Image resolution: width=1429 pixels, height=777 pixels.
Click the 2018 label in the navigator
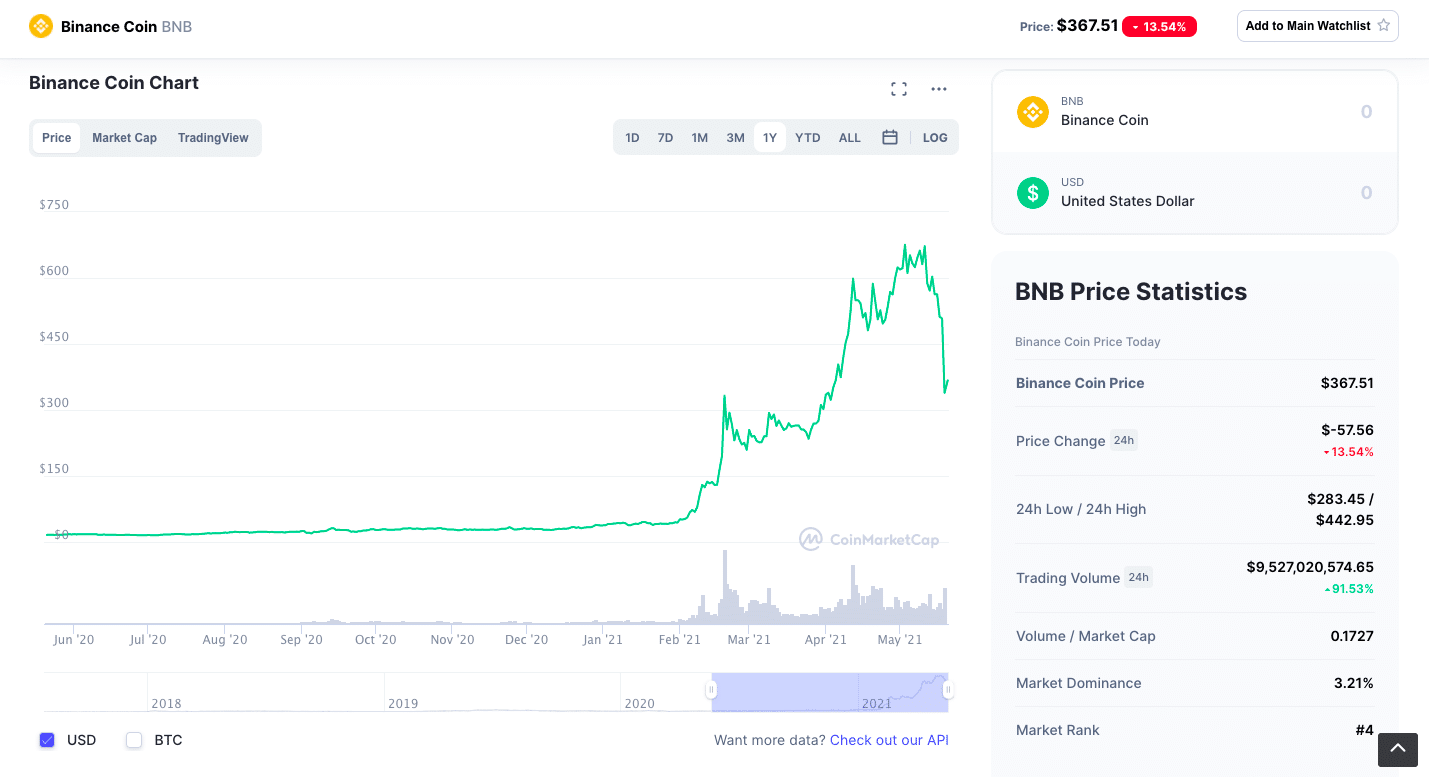coord(166,703)
